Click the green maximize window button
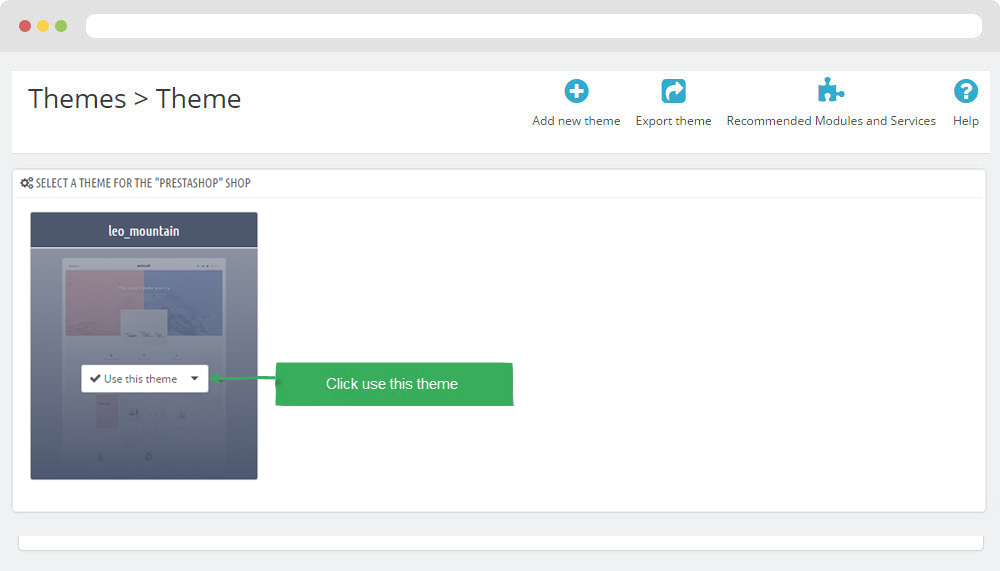The image size is (1000, 571). 61,26
